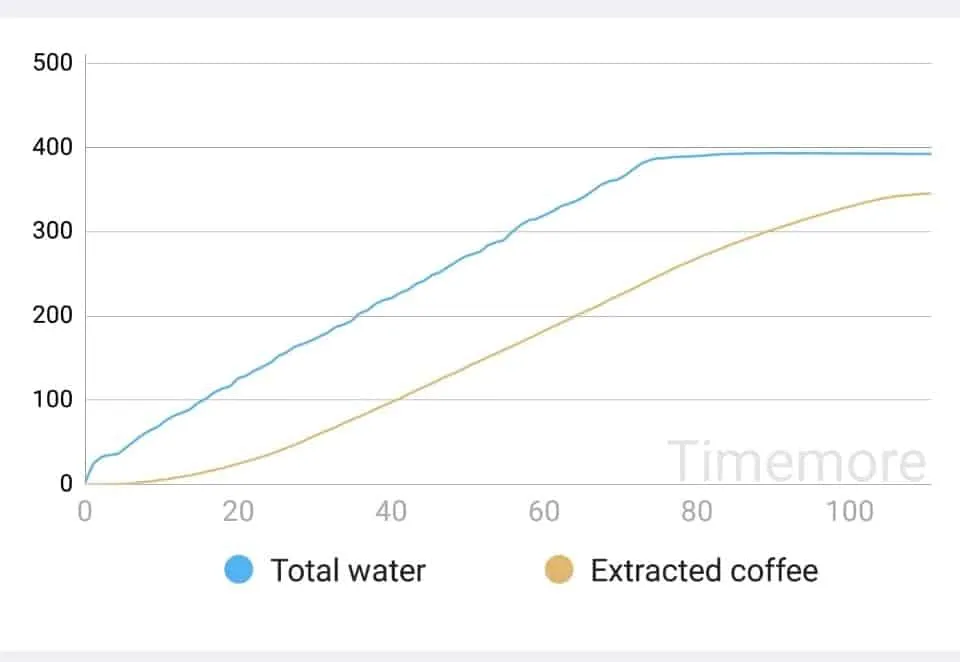Select the 400 y-axis label
The height and width of the screenshot is (662, 960).
[x=53, y=147]
